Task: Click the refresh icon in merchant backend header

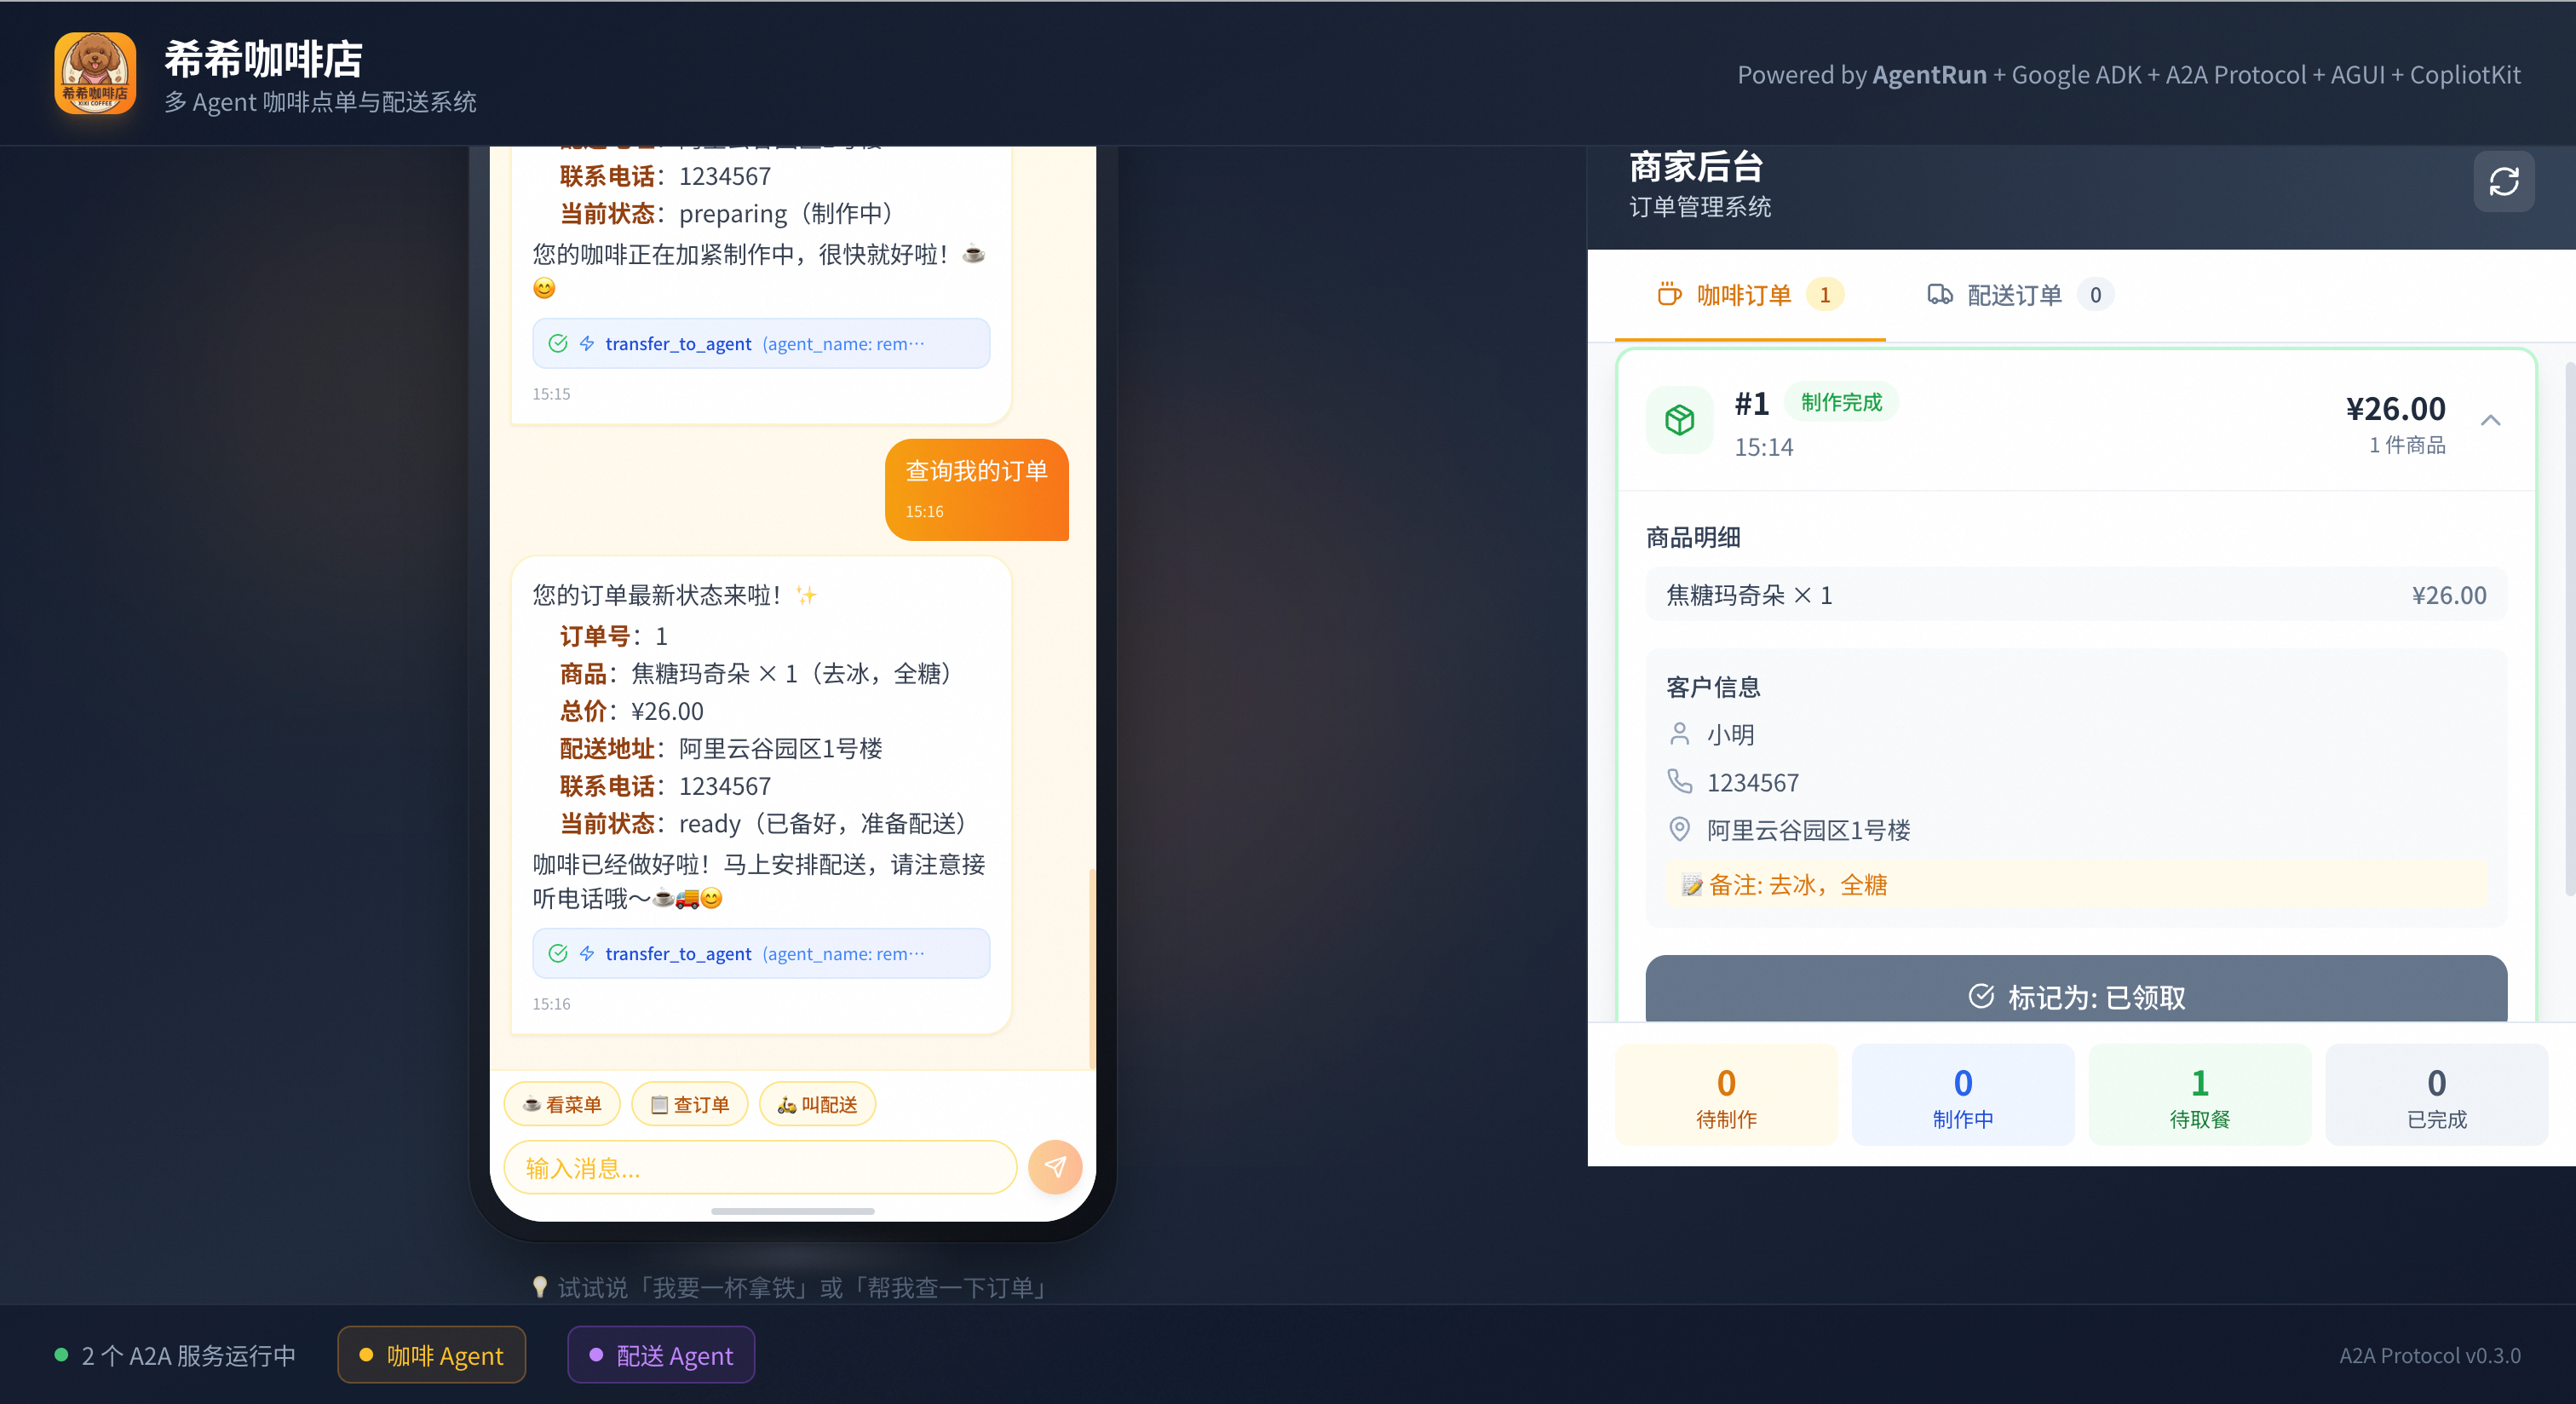Action: click(x=2503, y=182)
